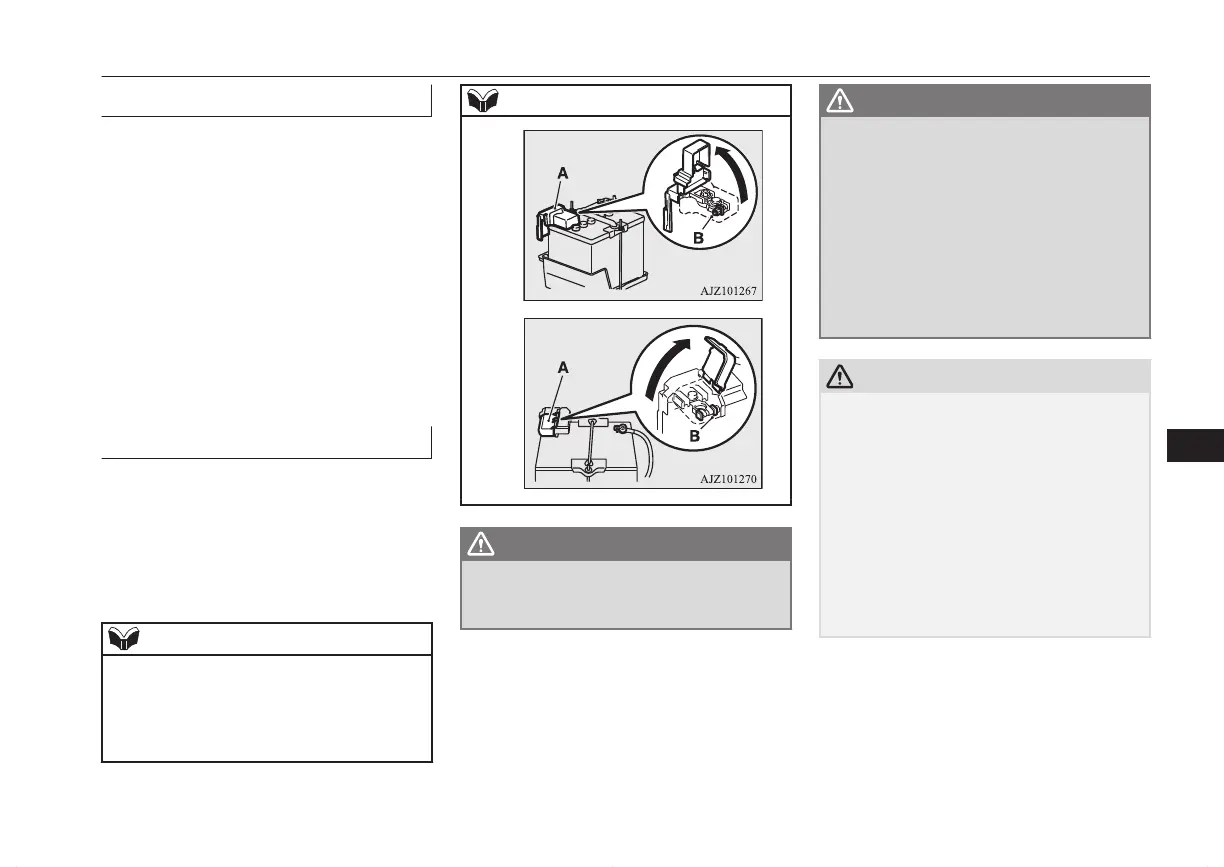The image size is (1224, 867).
Task: Click the dark-gray warning body in the top-right box
Action: [985, 227]
